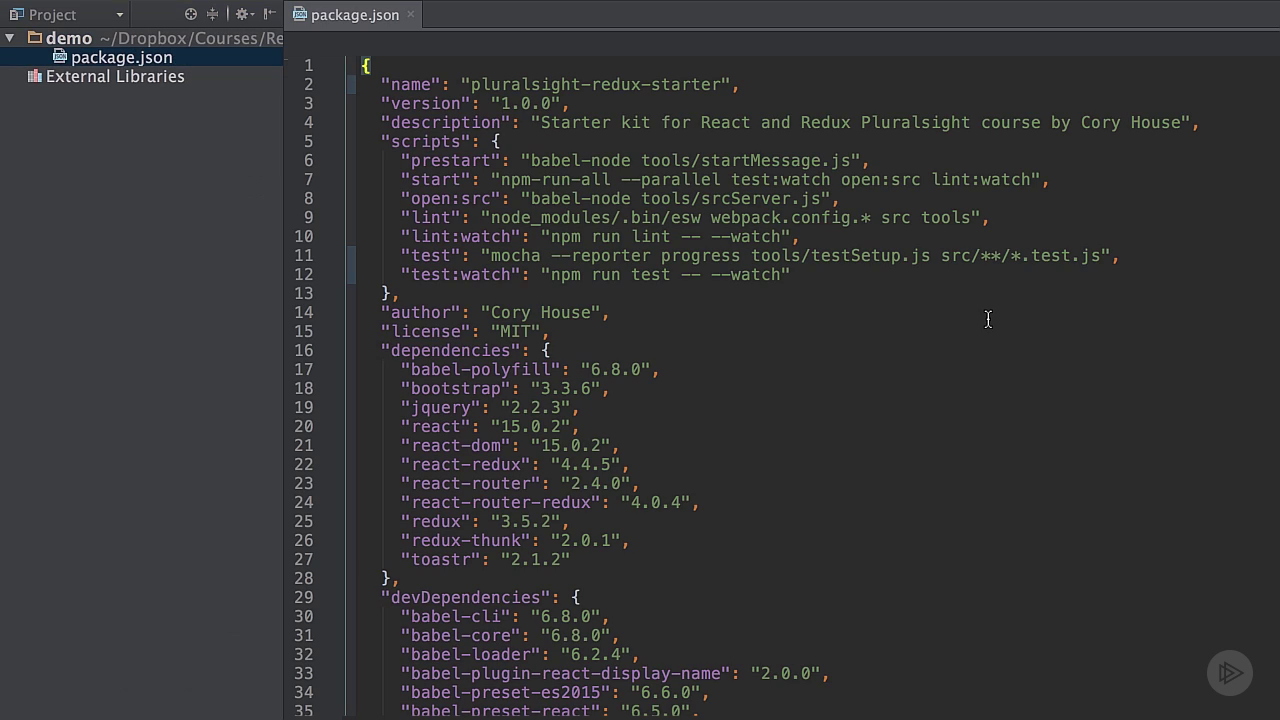1280x720 pixels.
Task: Click the "babel-plugin-react-display-name" key
Action: click(x=565, y=673)
